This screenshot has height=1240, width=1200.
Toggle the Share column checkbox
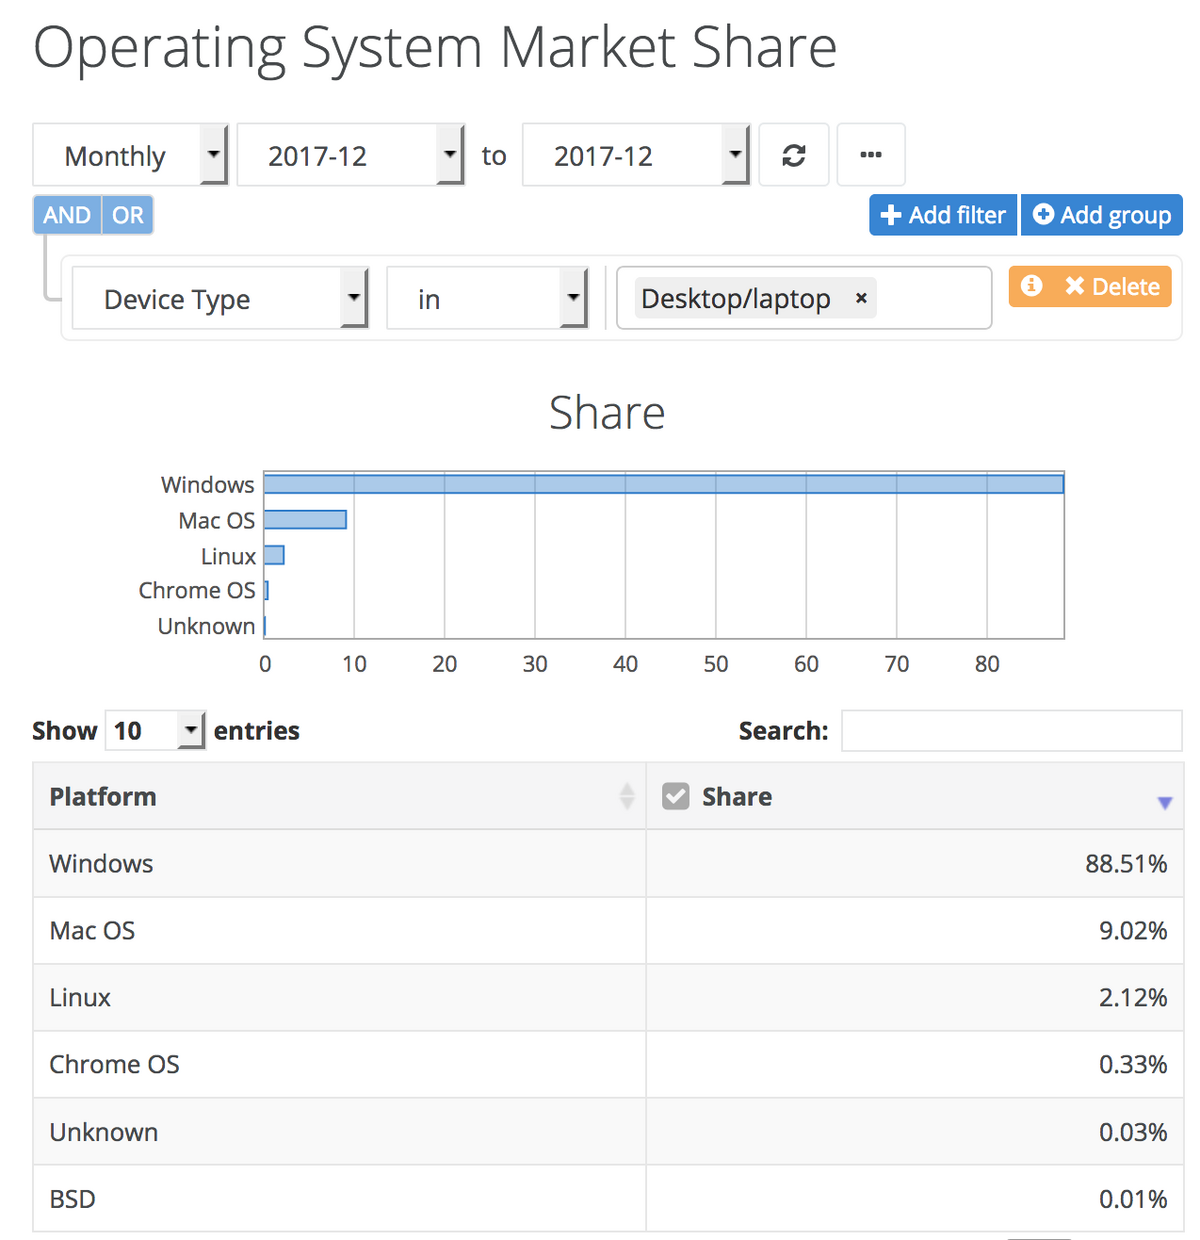point(676,796)
